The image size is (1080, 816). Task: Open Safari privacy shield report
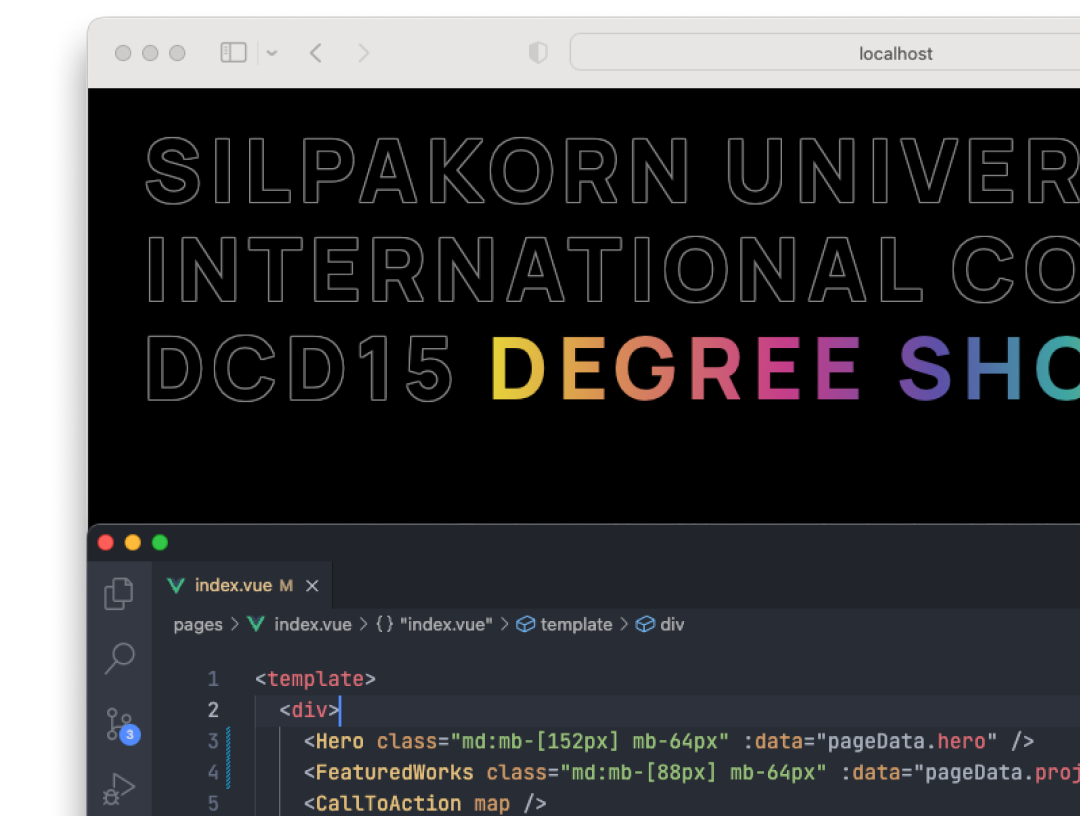pos(538,52)
